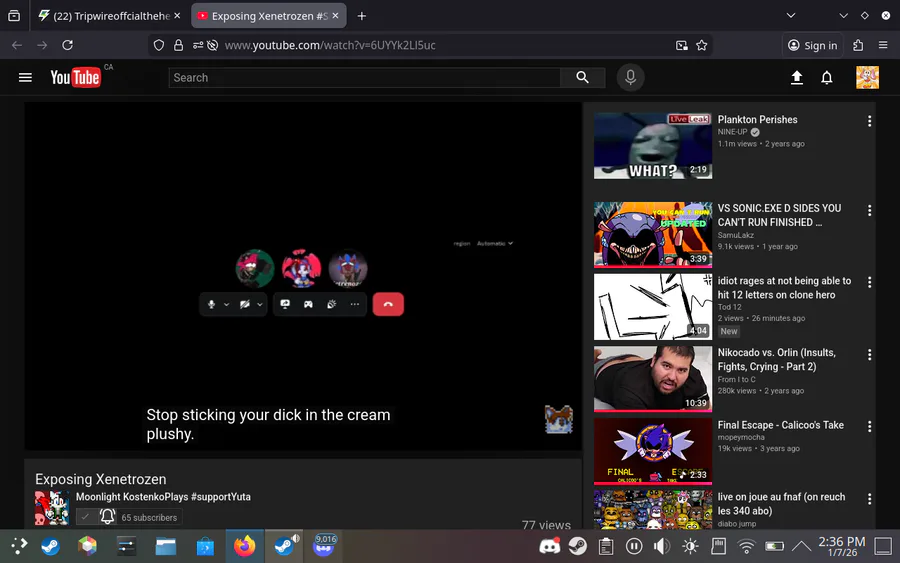Screen dimensions: 900x563
Task: Go to the YouTube home logo
Action: coord(75,77)
